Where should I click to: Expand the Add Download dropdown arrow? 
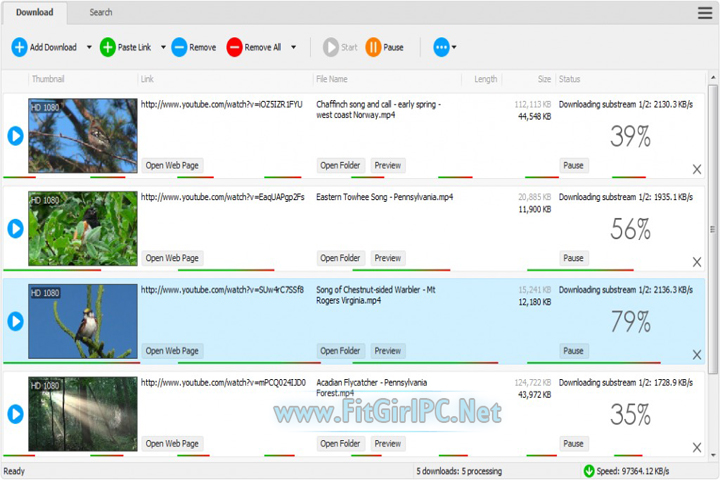pos(89,47)
